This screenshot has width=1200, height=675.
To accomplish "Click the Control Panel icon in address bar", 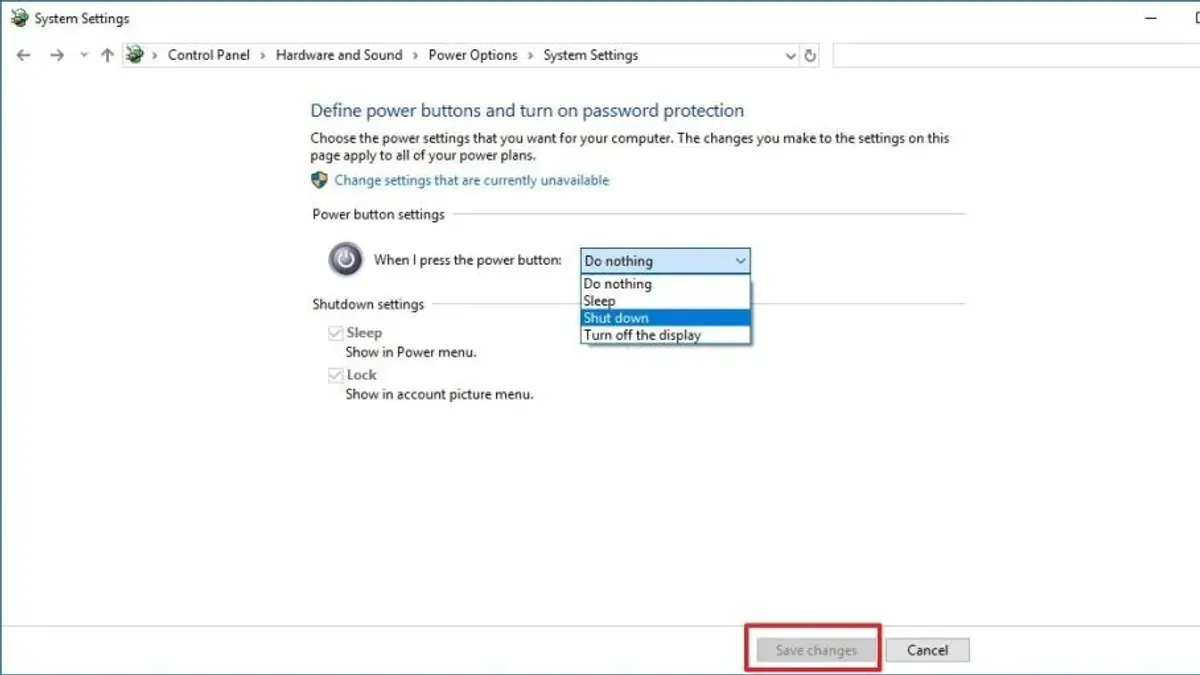I will tap(135, 55).
